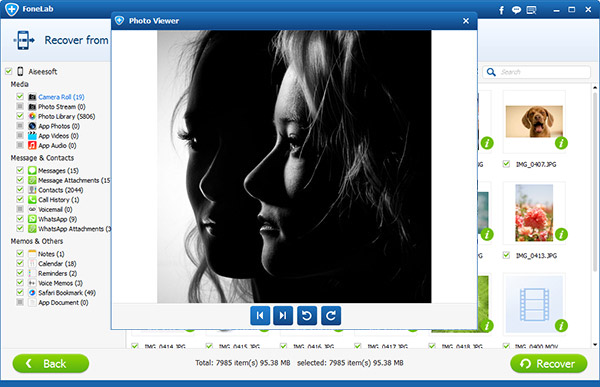Screen dimensions: 600x387
Task: Uncheck the Notes checkbox
Action: pos(20,253)
